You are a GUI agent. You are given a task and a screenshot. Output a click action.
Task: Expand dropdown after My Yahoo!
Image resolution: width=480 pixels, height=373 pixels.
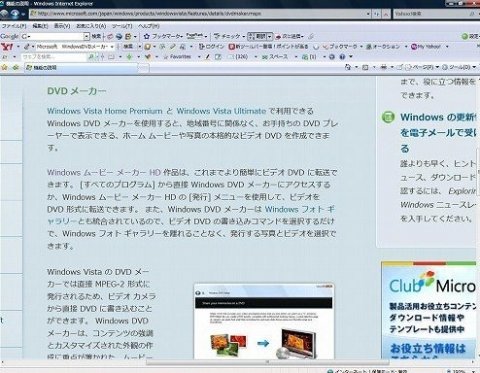pyautogui.click(x=447, y=47)
